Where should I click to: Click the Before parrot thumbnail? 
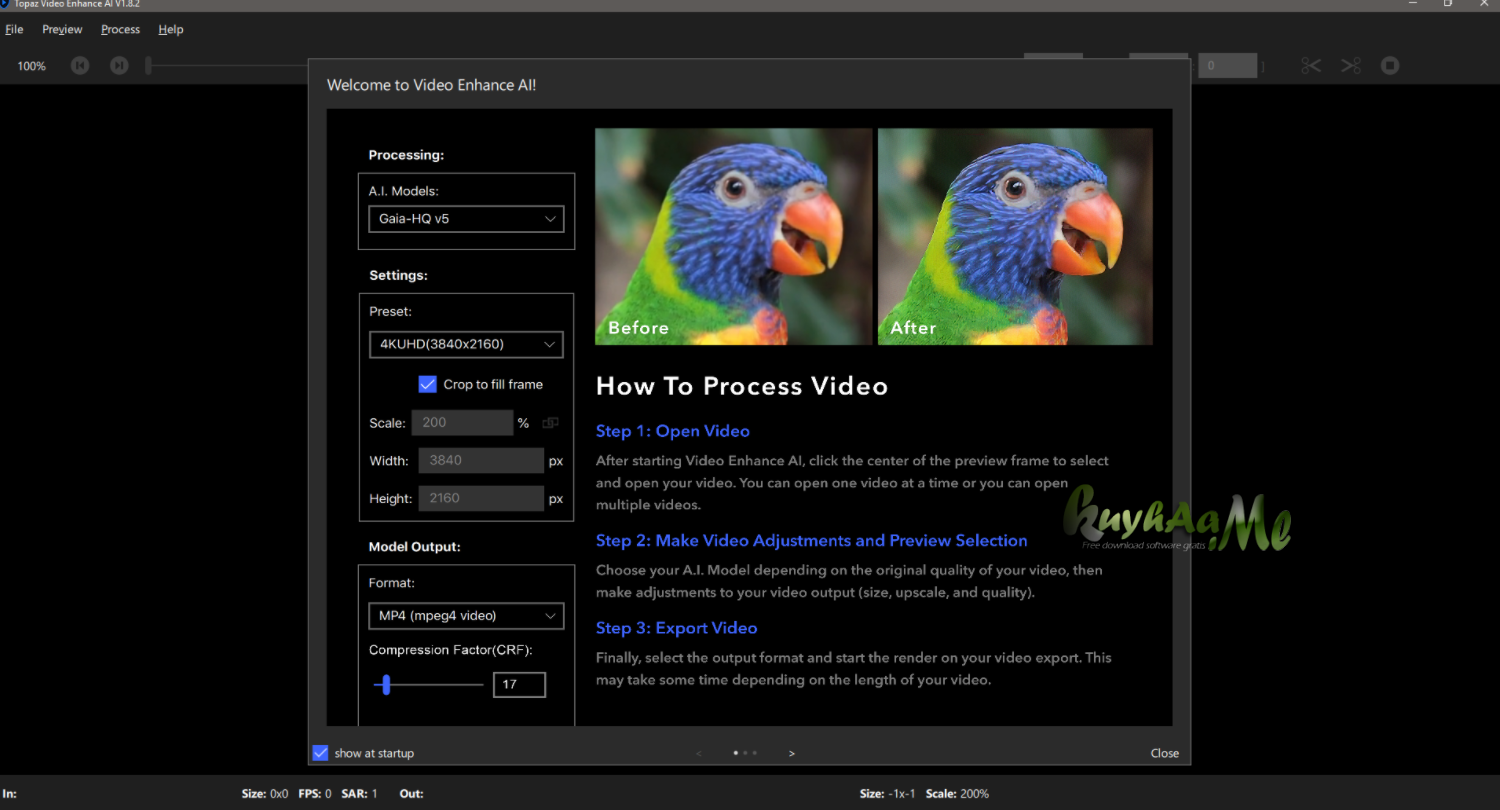734,237
